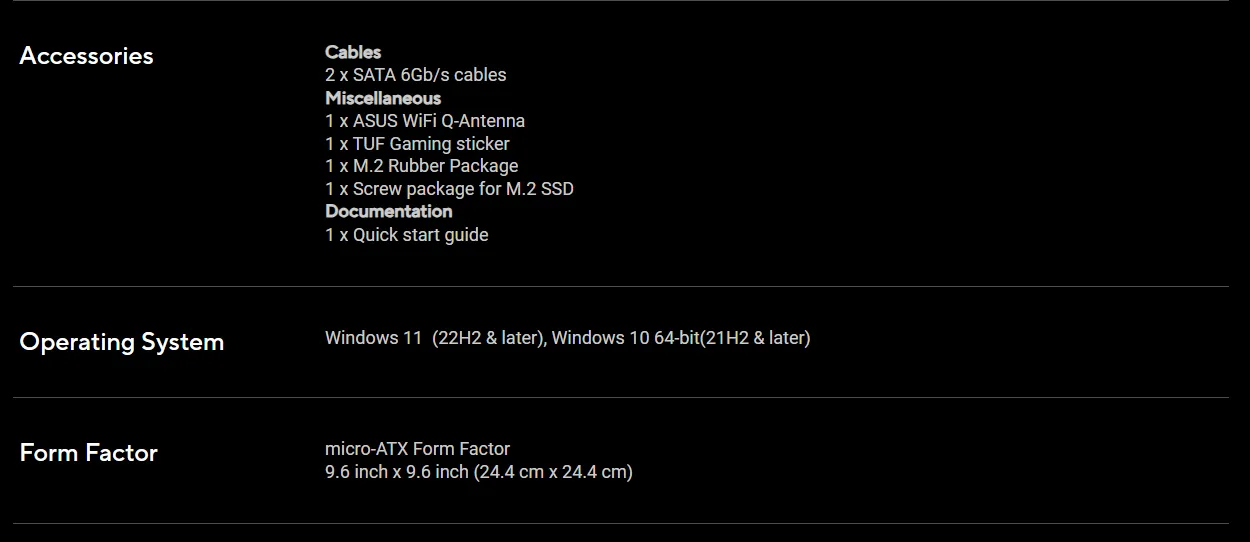
Task: Click the Screw package for M.2 SSD line
Action: point(449,189)
